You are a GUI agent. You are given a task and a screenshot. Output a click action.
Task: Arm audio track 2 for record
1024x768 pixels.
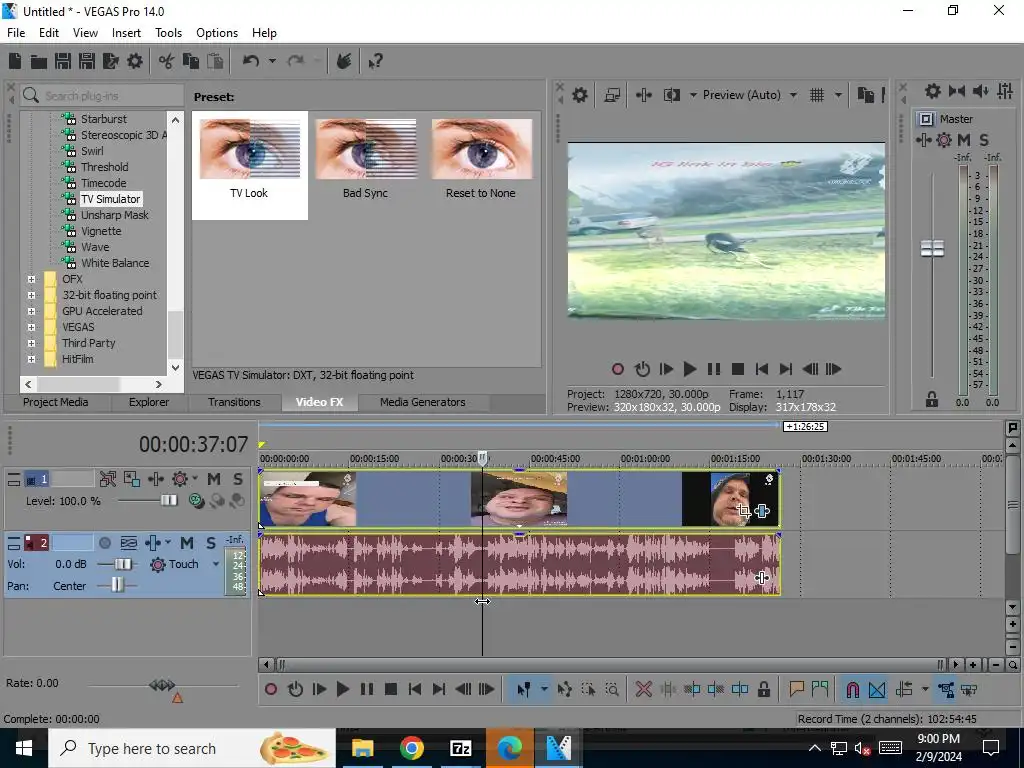104,543
